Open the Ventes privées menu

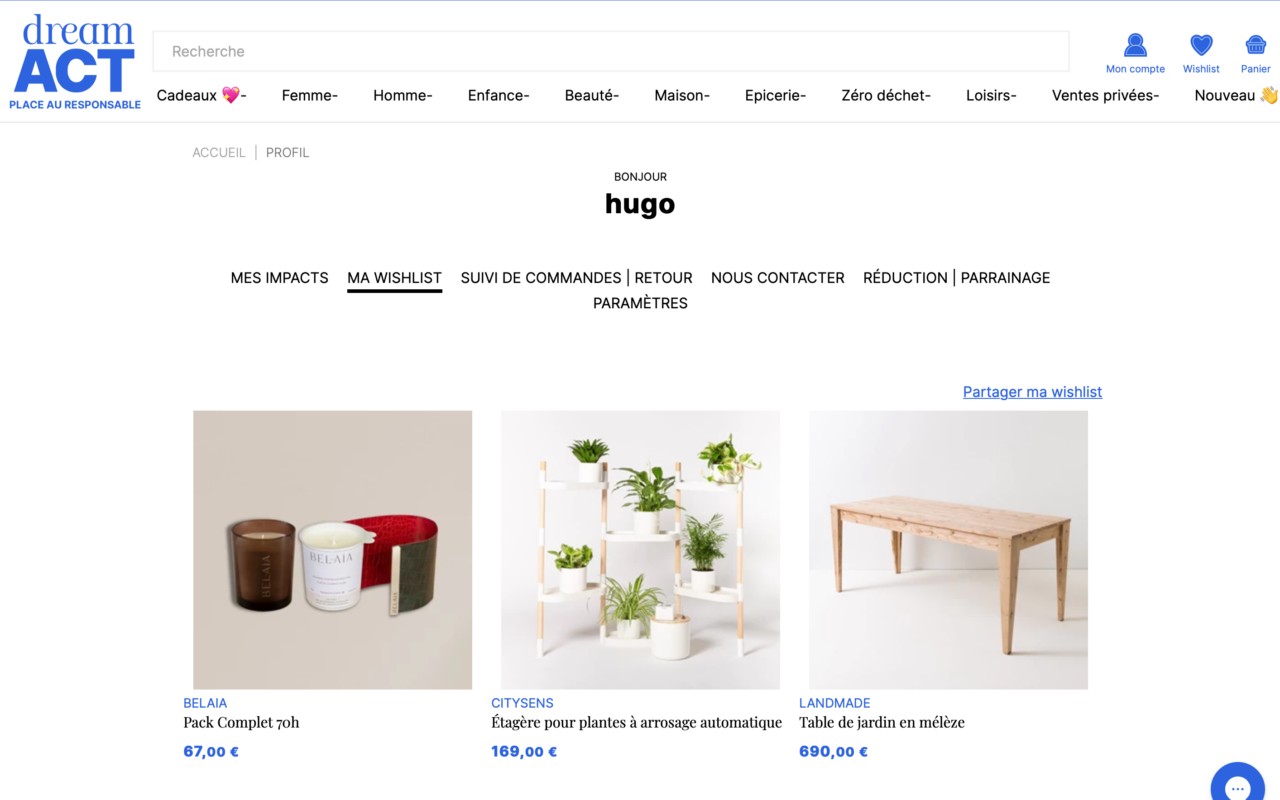click(x=1105, y=96)
